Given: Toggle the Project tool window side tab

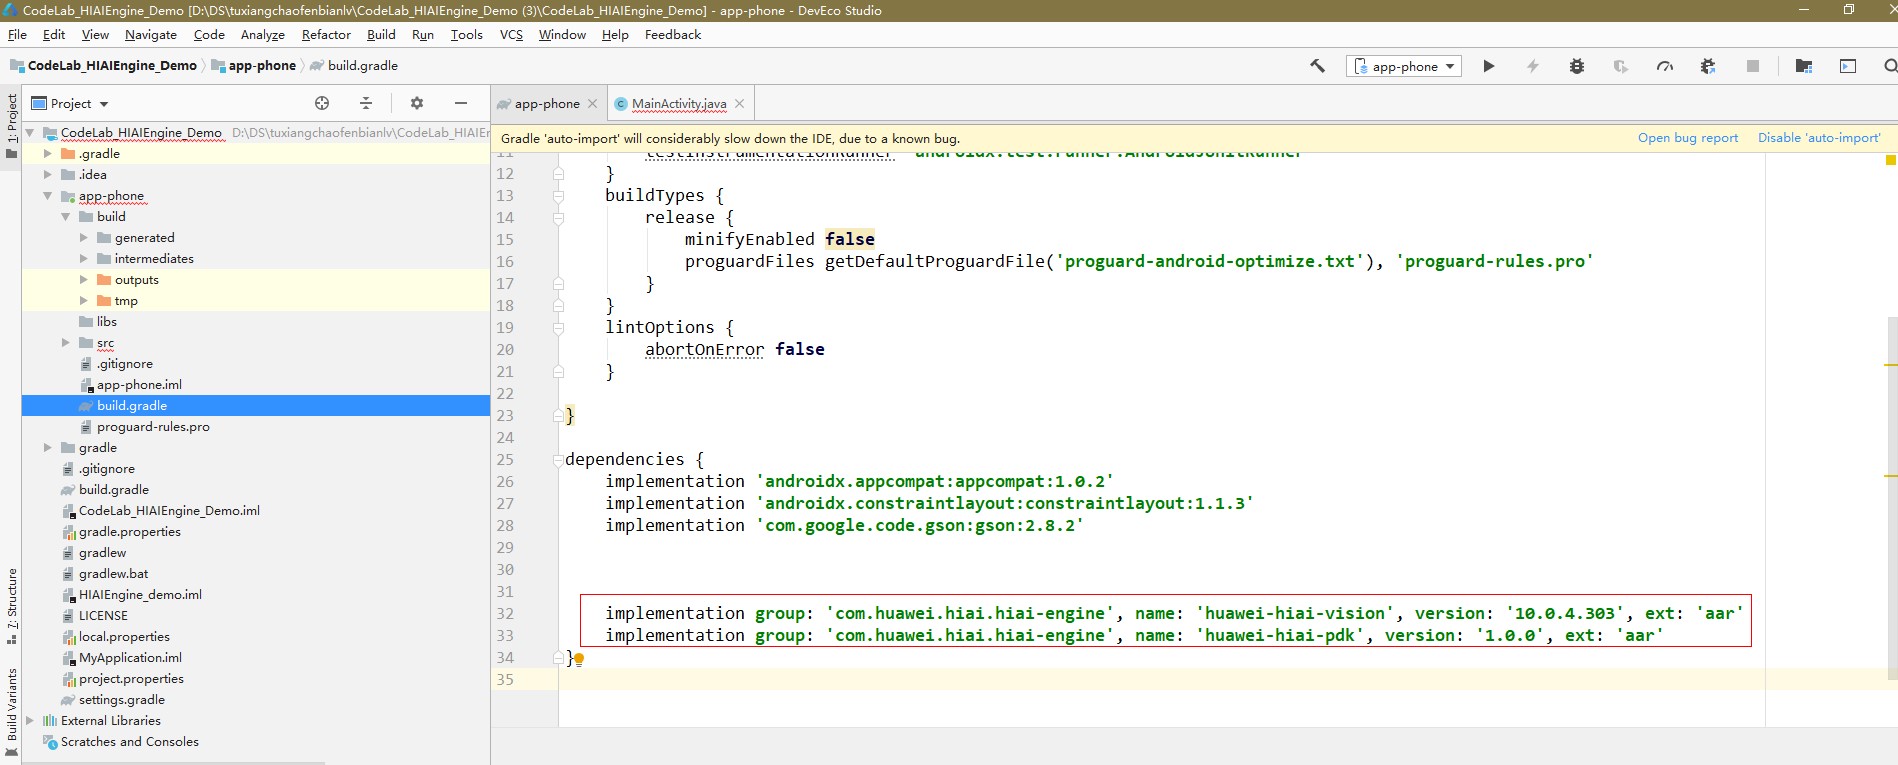Looking at the screenshot, I should pyautogui.click(x=12, y=125).
